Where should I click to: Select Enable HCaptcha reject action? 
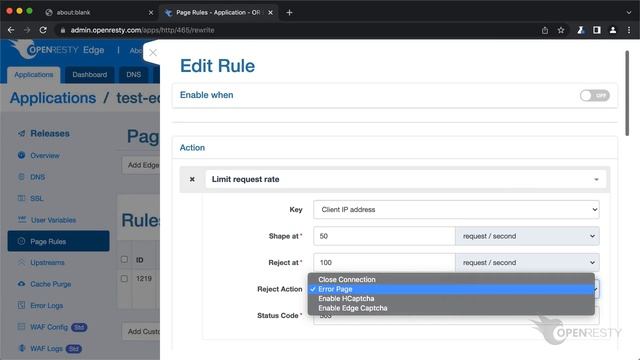451,298
